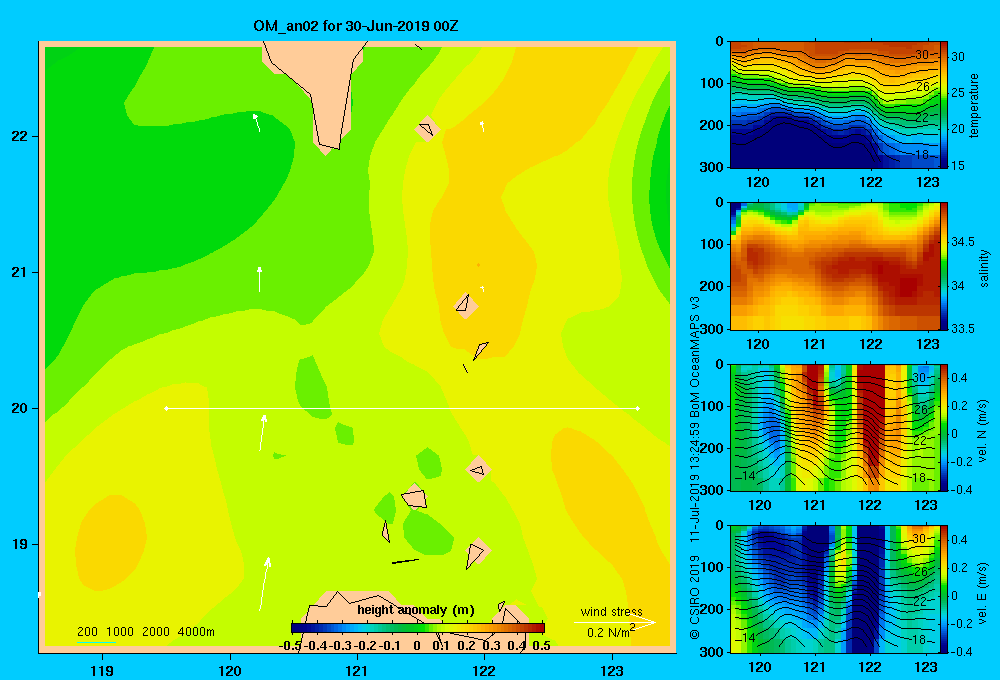
Task: Click the plot title 'OM_an02 for 30-Jun-2019 00Z'
Action: tap(355, 26)
